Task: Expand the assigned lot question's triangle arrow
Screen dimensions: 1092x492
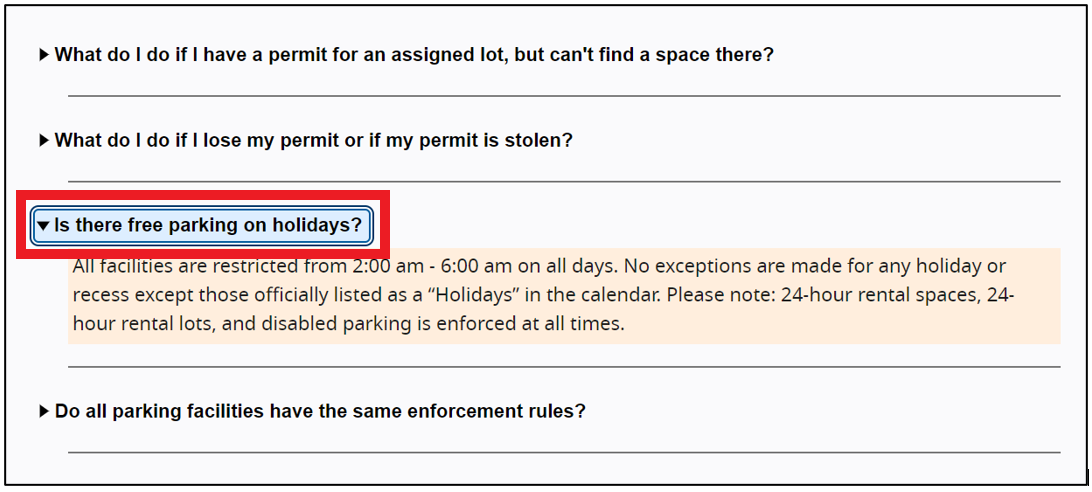Action: coord(44,55)
